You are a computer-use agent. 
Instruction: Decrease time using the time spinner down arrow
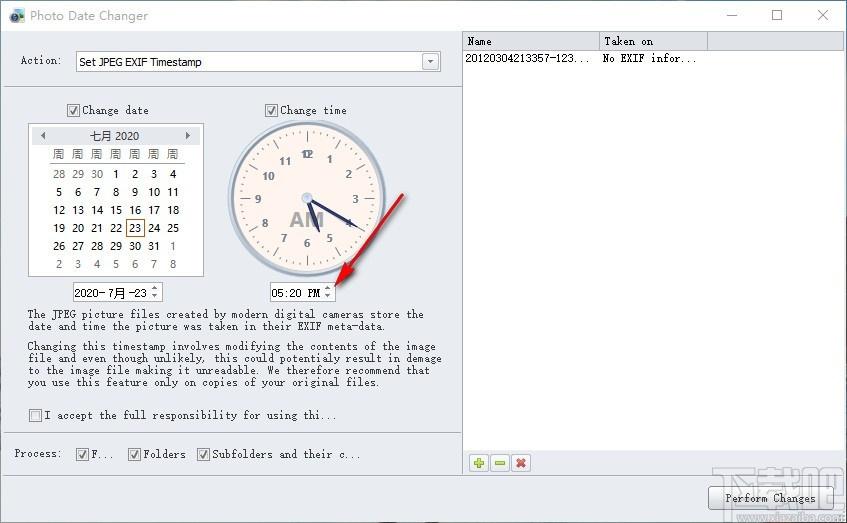(327, 296)
